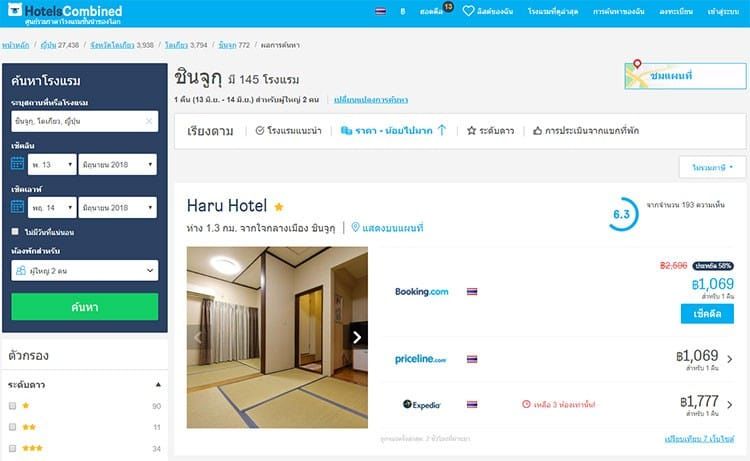Collapse the star rating filter section

point(158,384)
